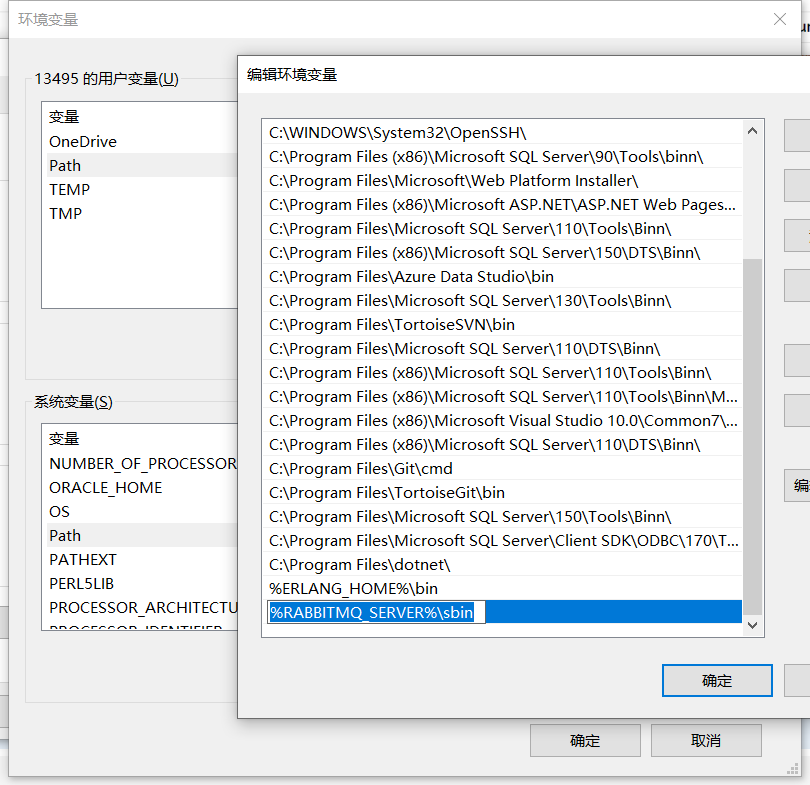Screen dimensions: 810x785
Task: Select %ERLANG_HOME%\bin entry
Action: point(502,589)
